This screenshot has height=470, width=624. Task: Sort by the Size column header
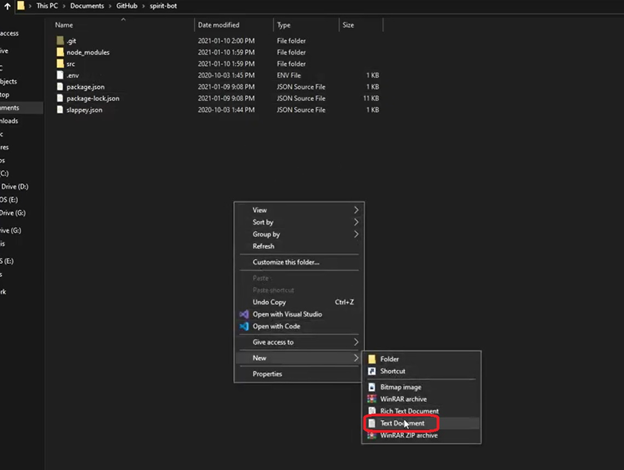tap(348, 25)
